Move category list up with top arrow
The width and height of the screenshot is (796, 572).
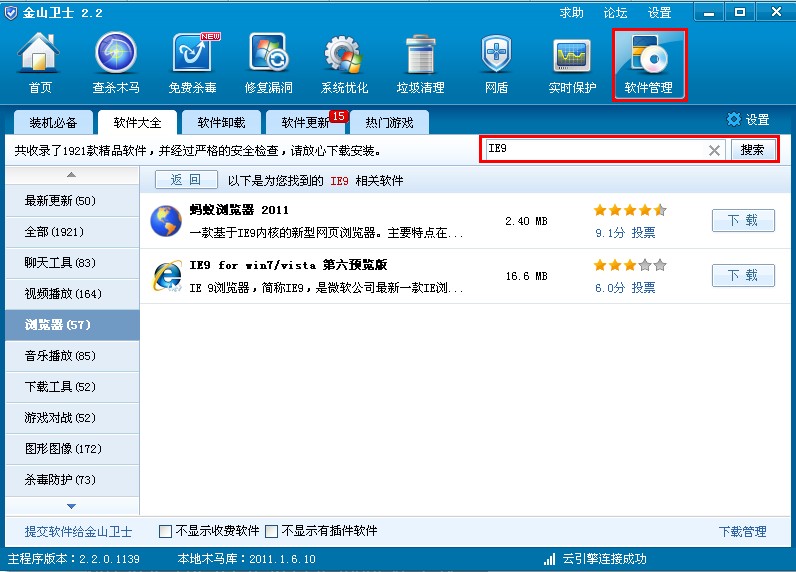click(72, 175)
